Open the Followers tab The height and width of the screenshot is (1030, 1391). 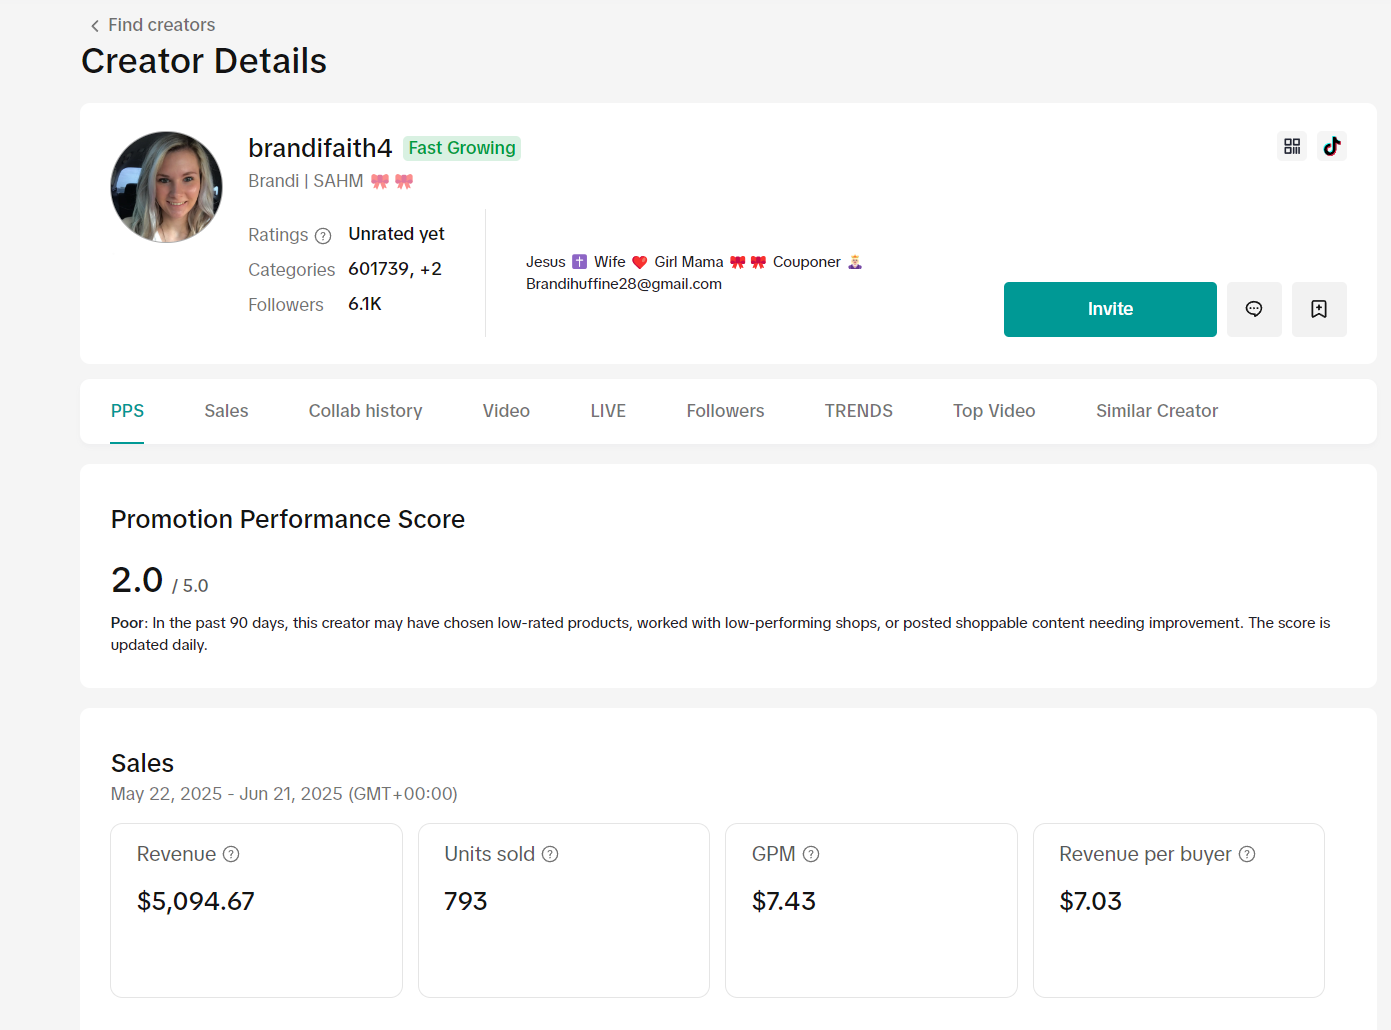coord(725,411)
